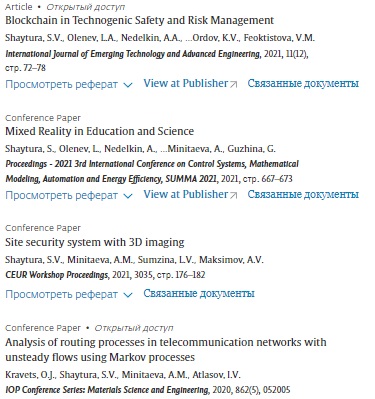
Task: Open Связанные документы for Site security paper
Action: pyautogui.click(x=199, y=294)
